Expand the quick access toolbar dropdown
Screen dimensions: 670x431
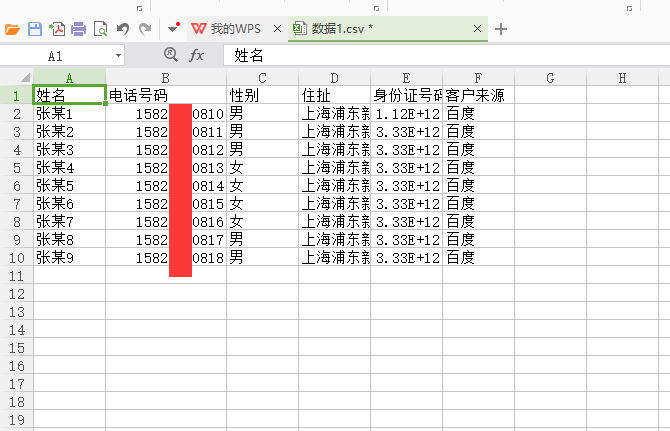coord(172,29)
